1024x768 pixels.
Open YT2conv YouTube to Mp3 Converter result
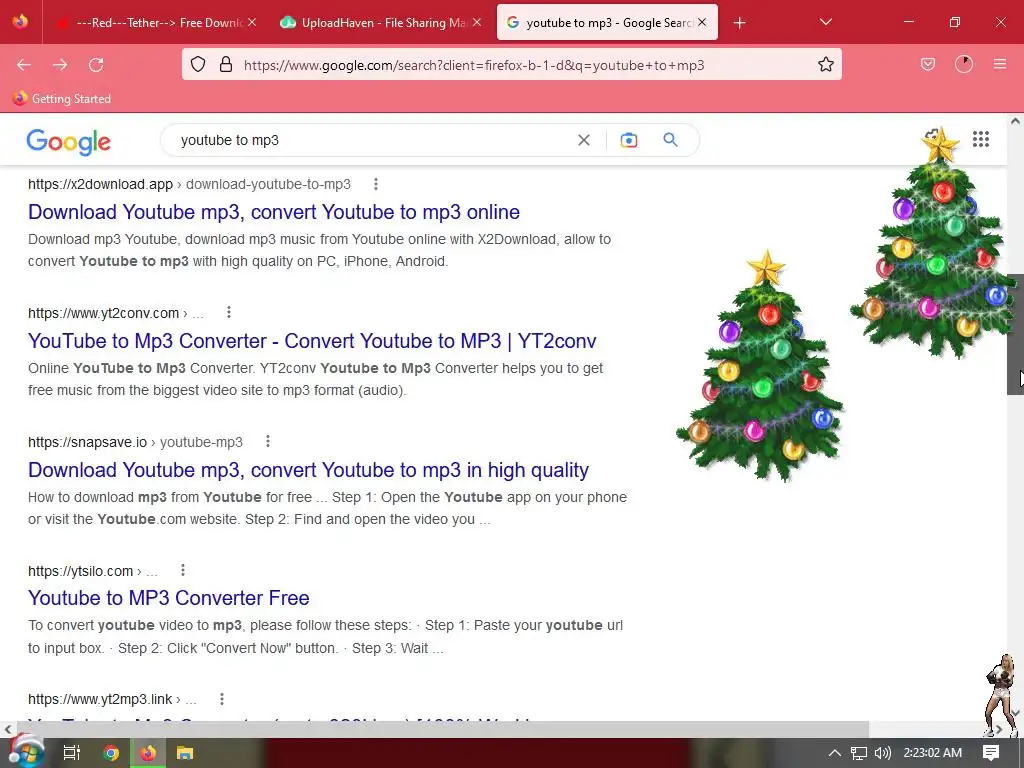pyautogui.click(x=312, y=341)
